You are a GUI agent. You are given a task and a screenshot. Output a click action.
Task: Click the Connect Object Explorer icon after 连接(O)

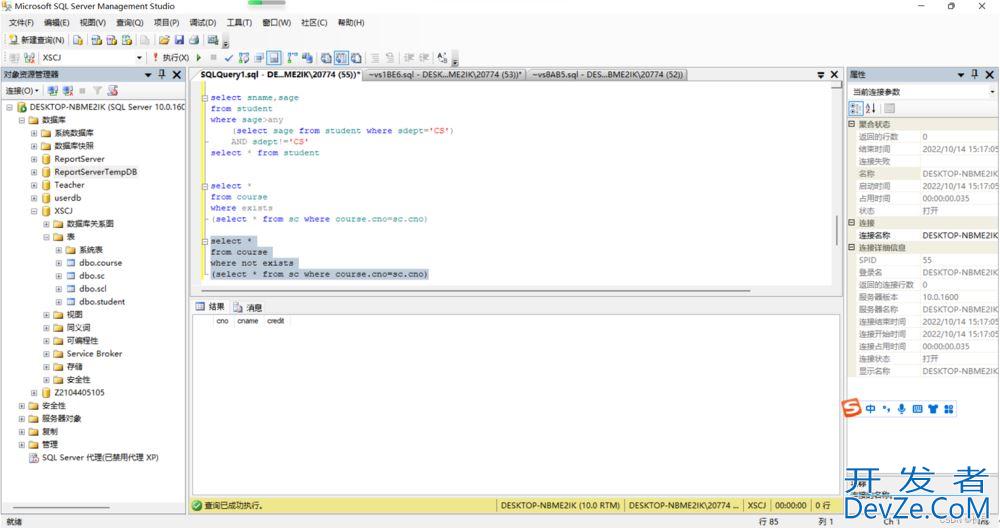[53, 91]
